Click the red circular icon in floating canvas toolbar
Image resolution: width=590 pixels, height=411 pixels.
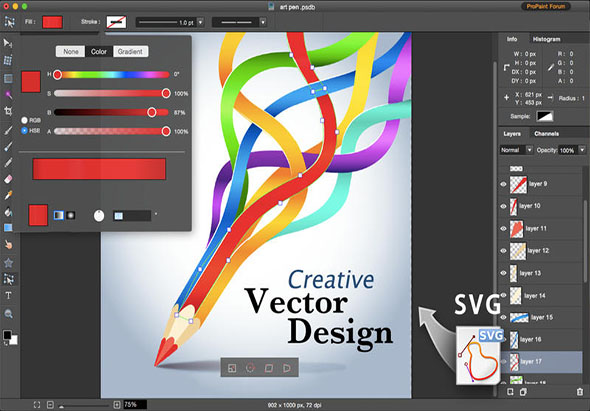(250, 368)
